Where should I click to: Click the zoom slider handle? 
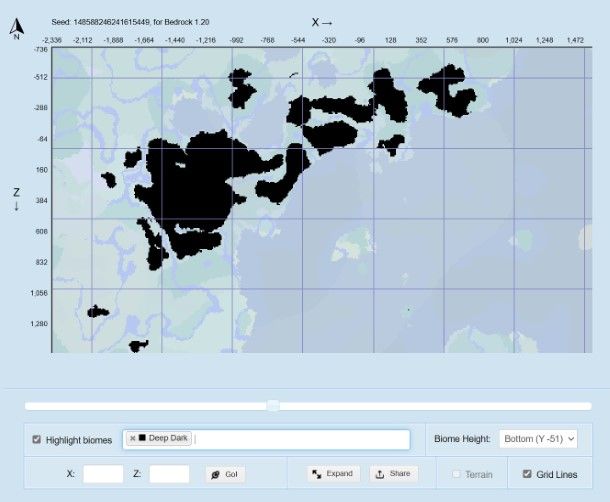pos(272,405)
